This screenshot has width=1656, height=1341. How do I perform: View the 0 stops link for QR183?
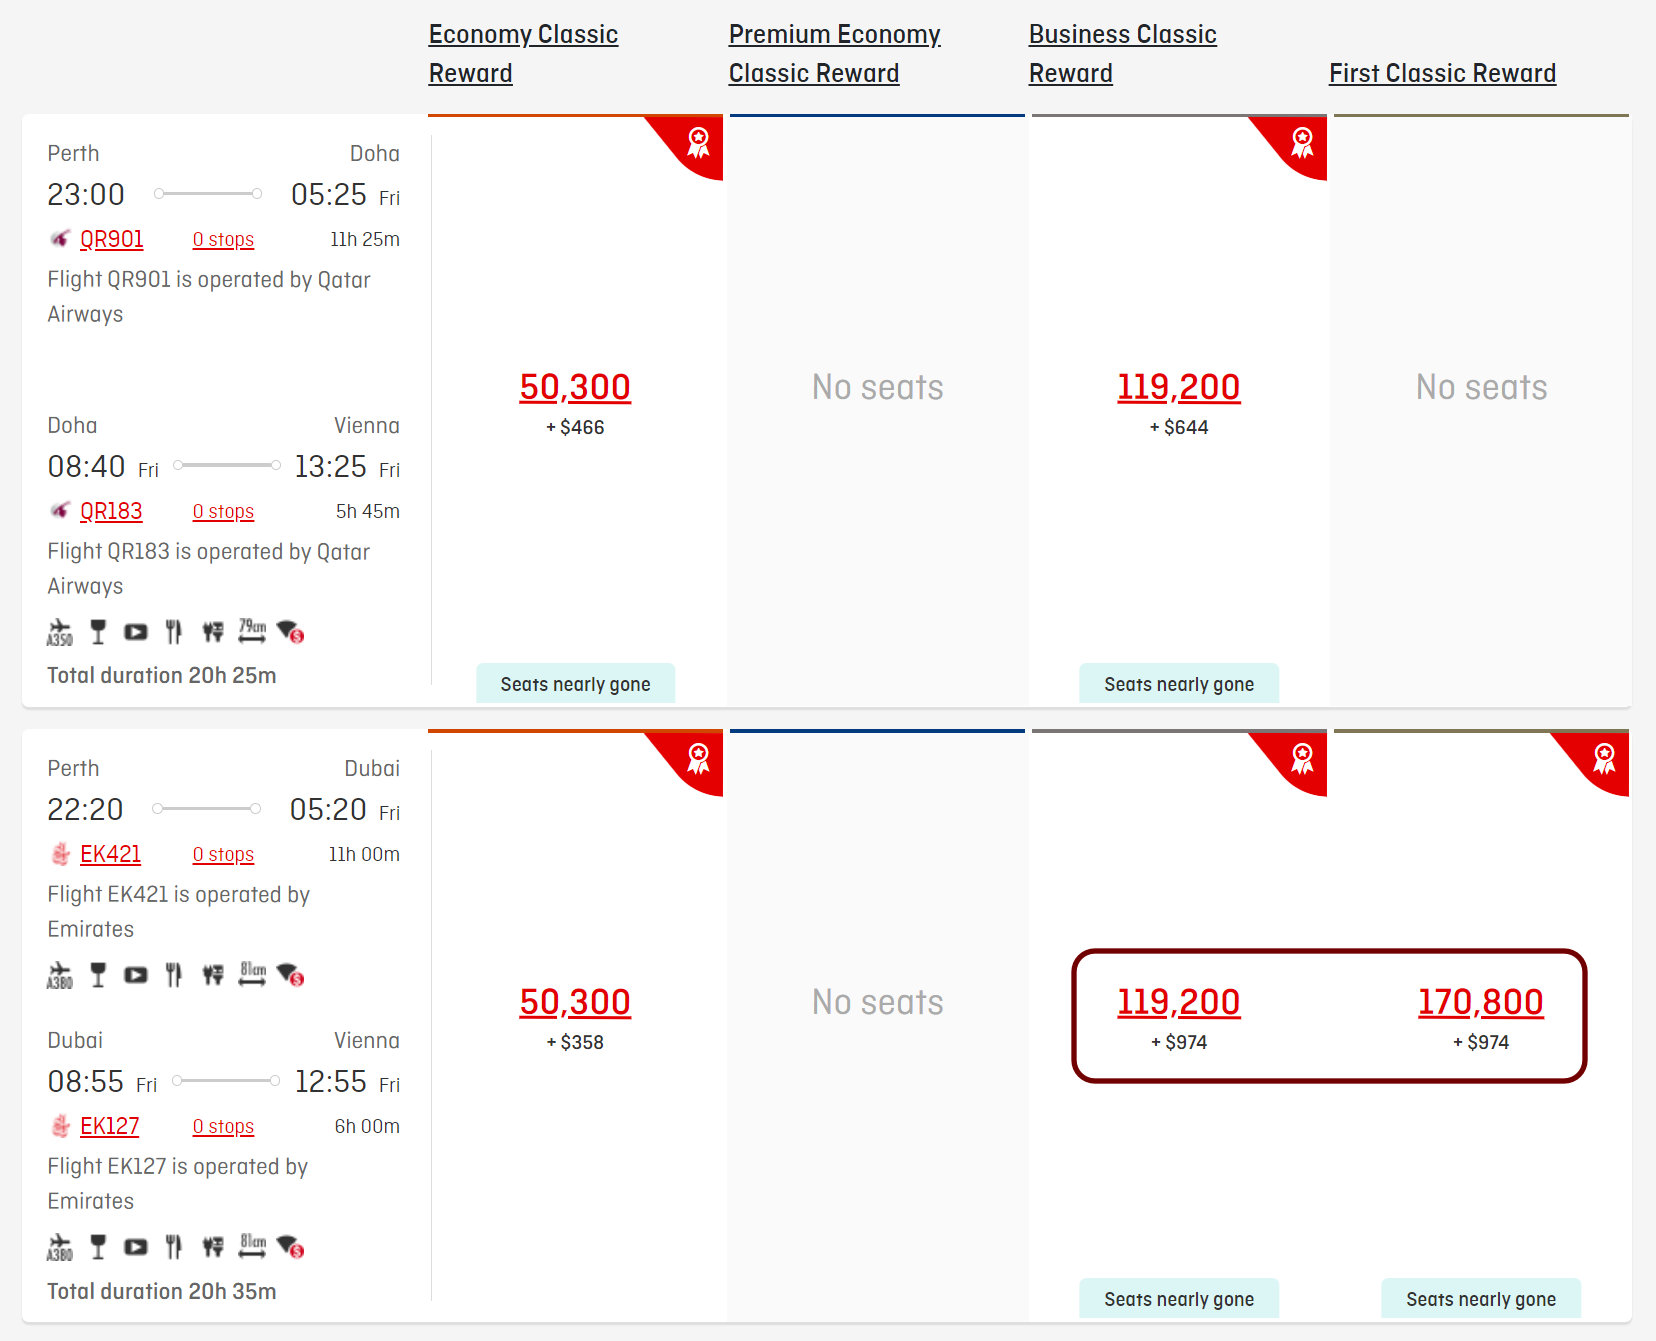[223, 512]
